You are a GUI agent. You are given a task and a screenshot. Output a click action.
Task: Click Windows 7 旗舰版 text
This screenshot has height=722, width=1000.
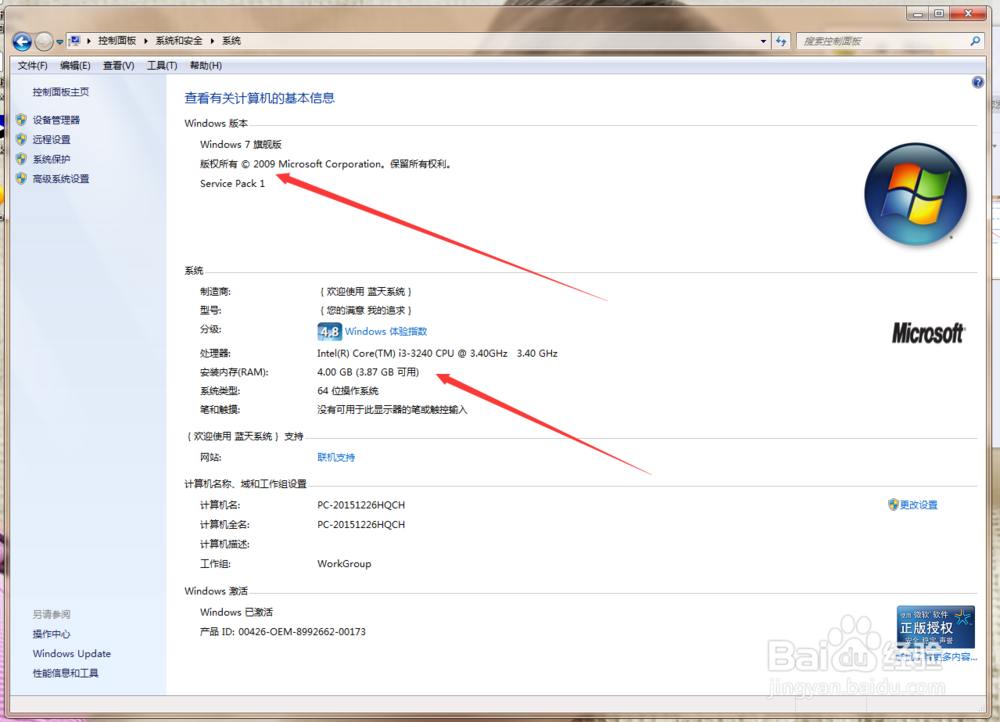(240, 145)
